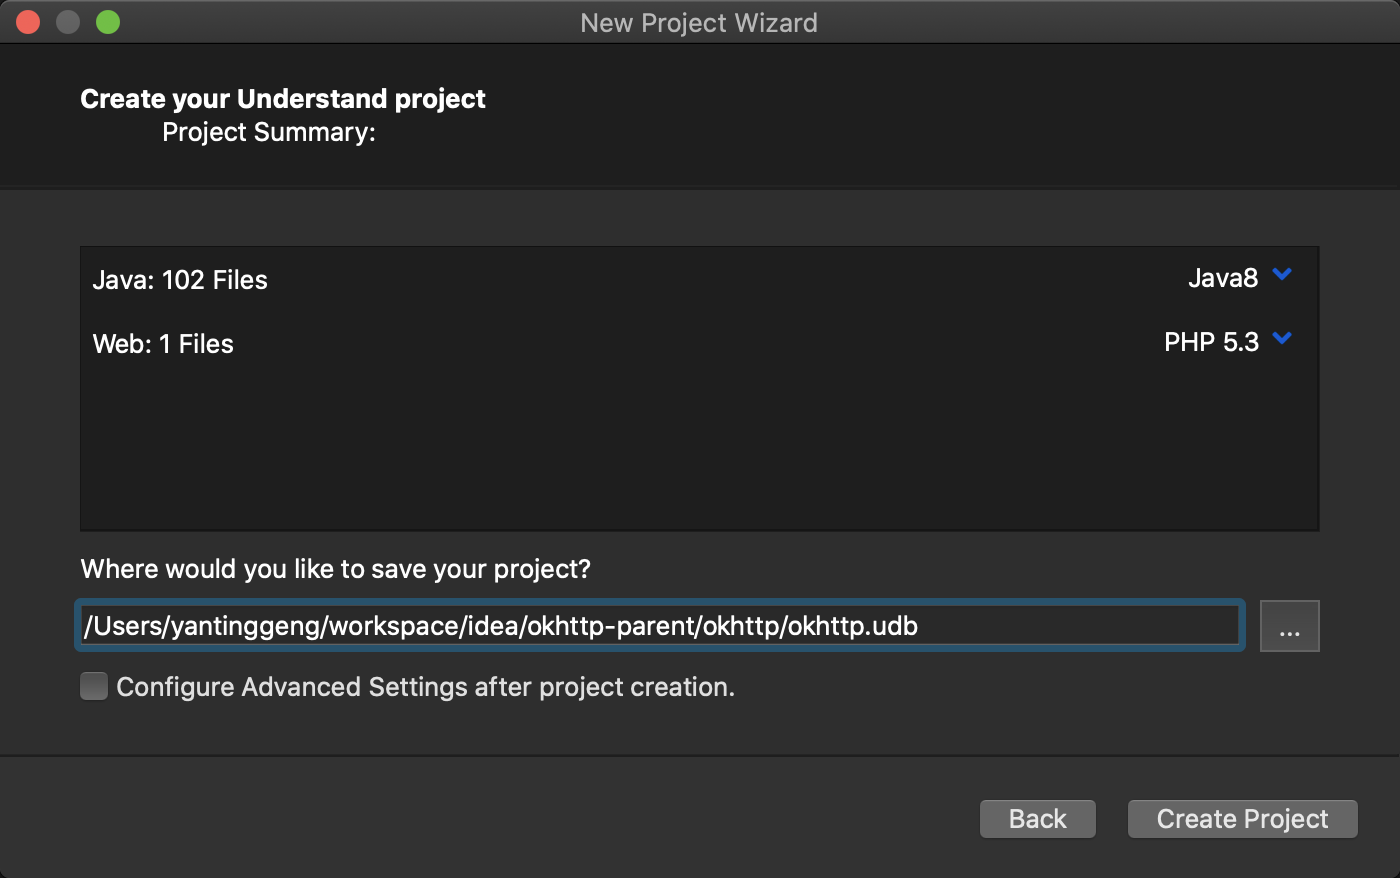Screen dimensions: 1400x878
Task: Click the 'Where would you like to save' label
Action: (x=335, y=569)
